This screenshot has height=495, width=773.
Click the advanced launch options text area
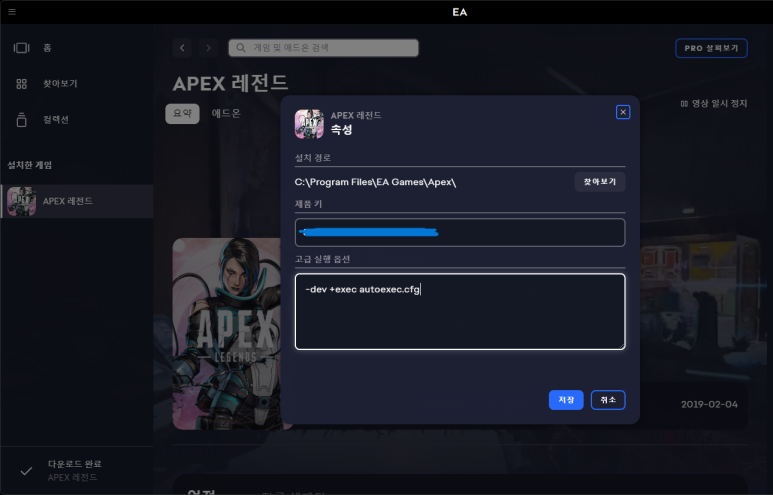460,312
